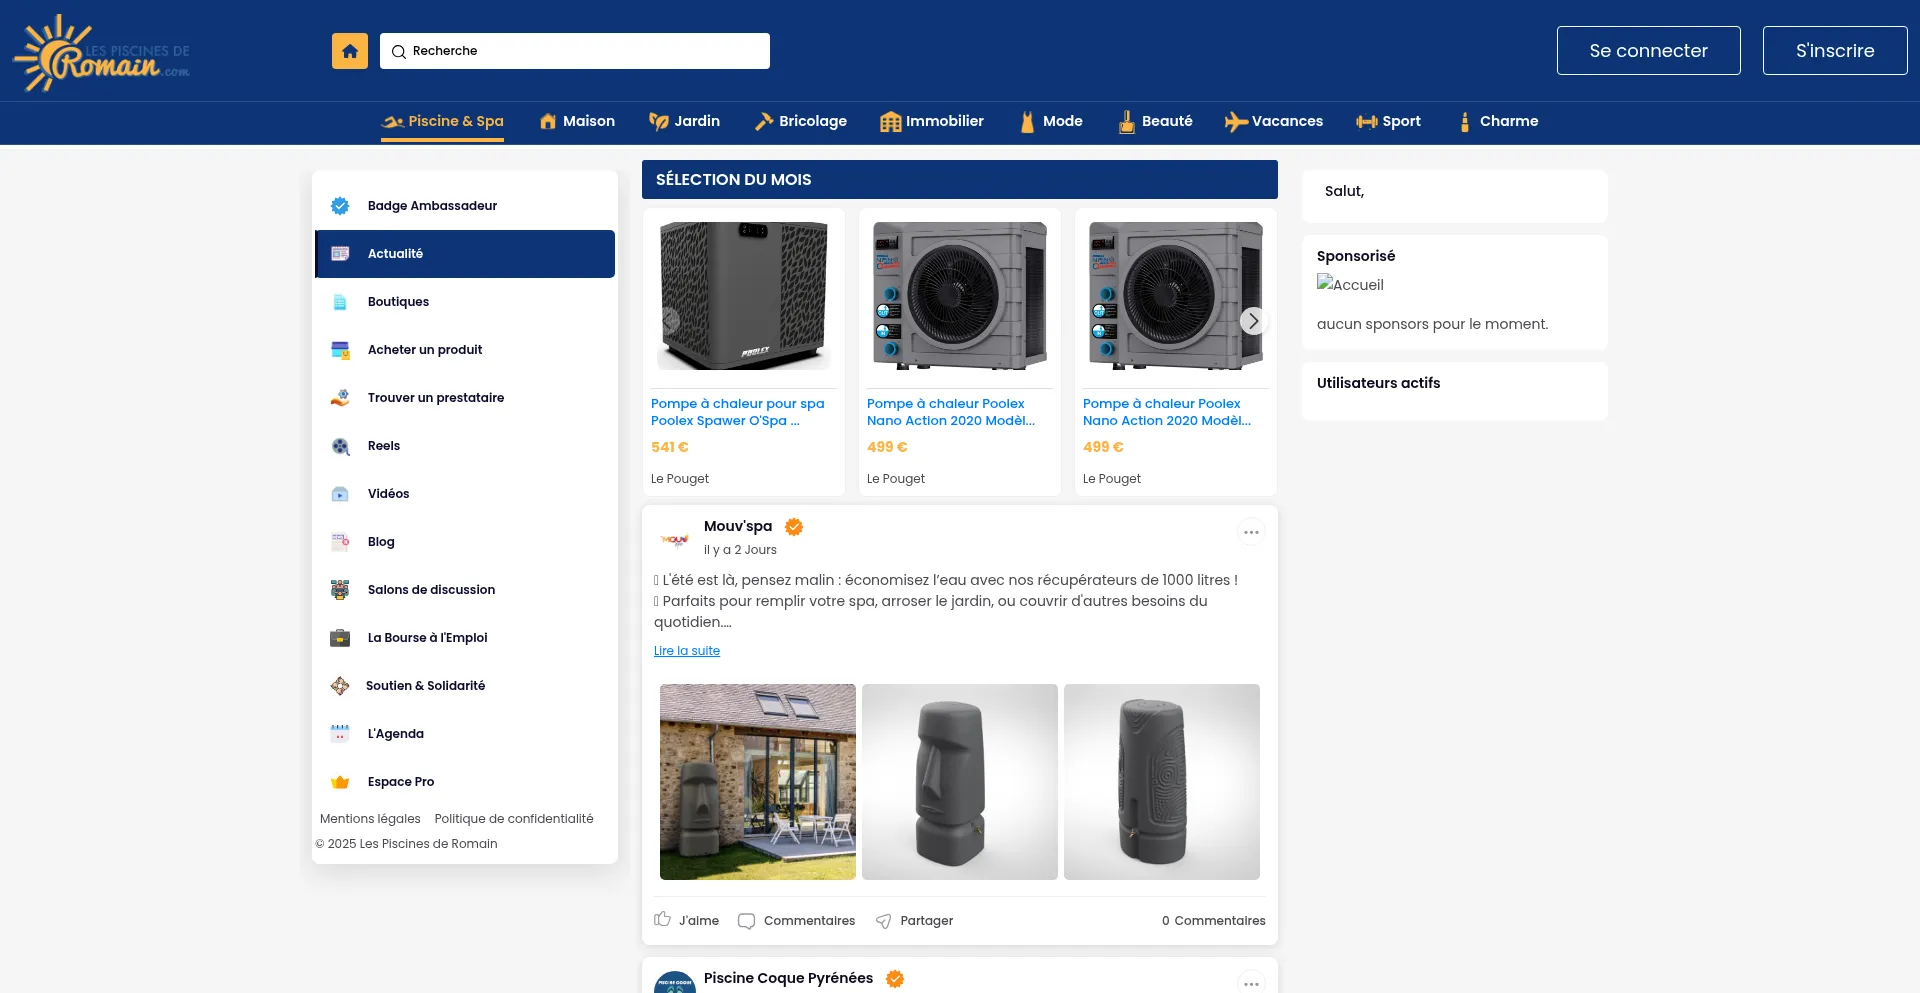Open Badge Ambassadeur from the sidebar
Viewport: 1920px width, 993px height.
[x=432, y=206]
